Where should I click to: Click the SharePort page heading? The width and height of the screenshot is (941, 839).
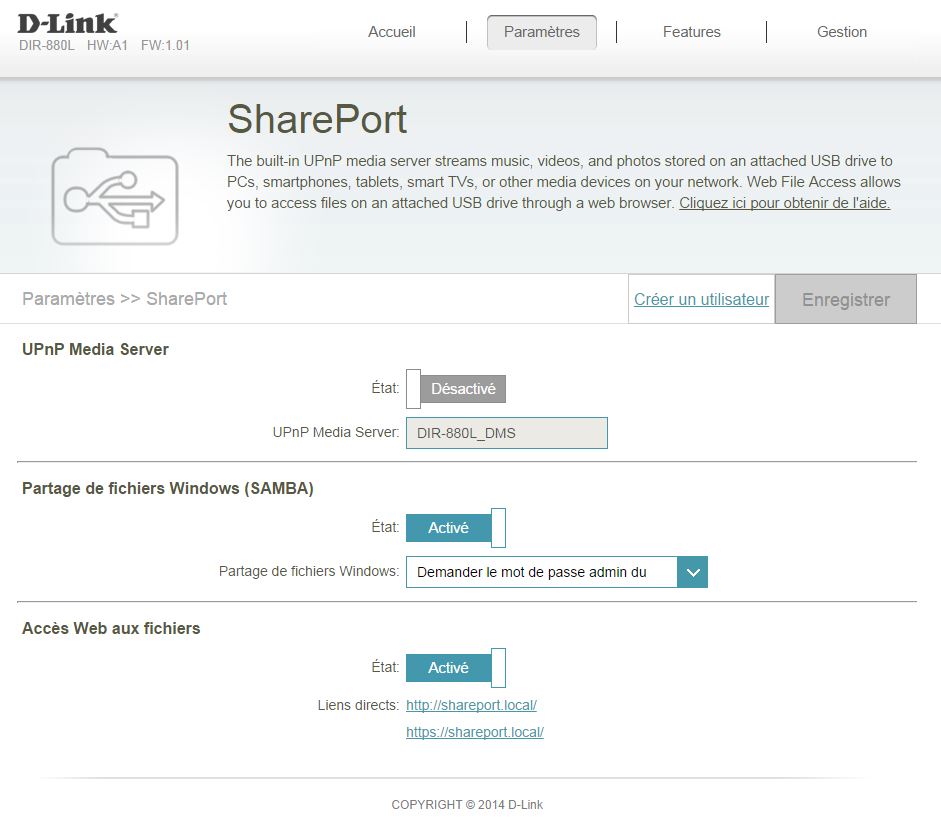pyautogui.click(x=317, y=120)
